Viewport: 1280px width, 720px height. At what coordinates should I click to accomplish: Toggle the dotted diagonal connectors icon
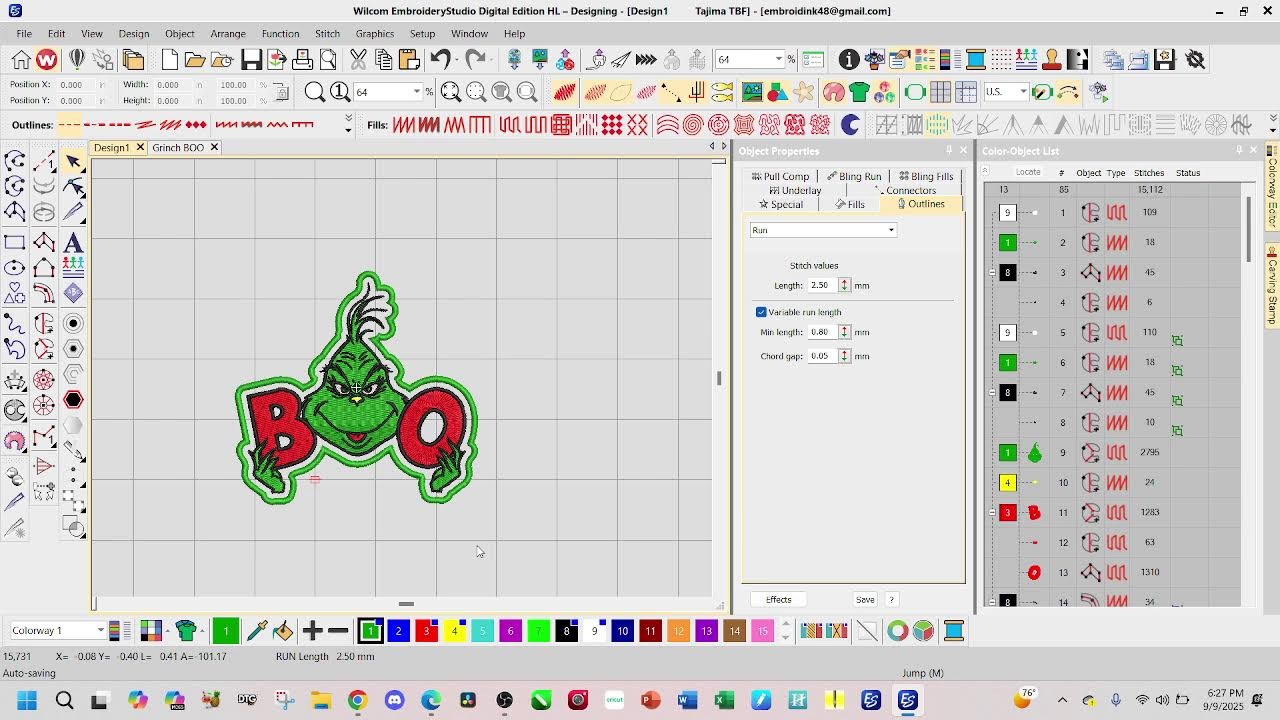click(x=671, y=92)
